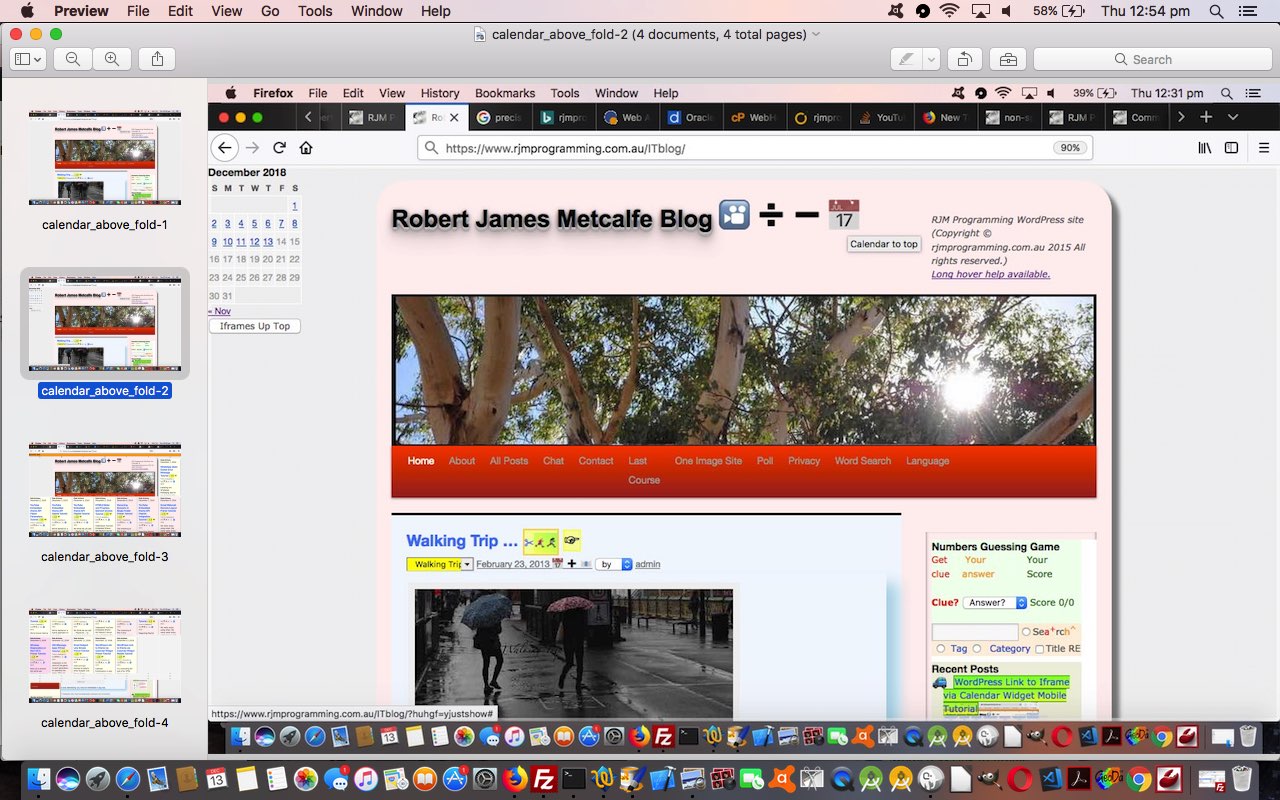The image size is (1280, 800).
Task: Open the Long hover help available link
Action: 991,274
